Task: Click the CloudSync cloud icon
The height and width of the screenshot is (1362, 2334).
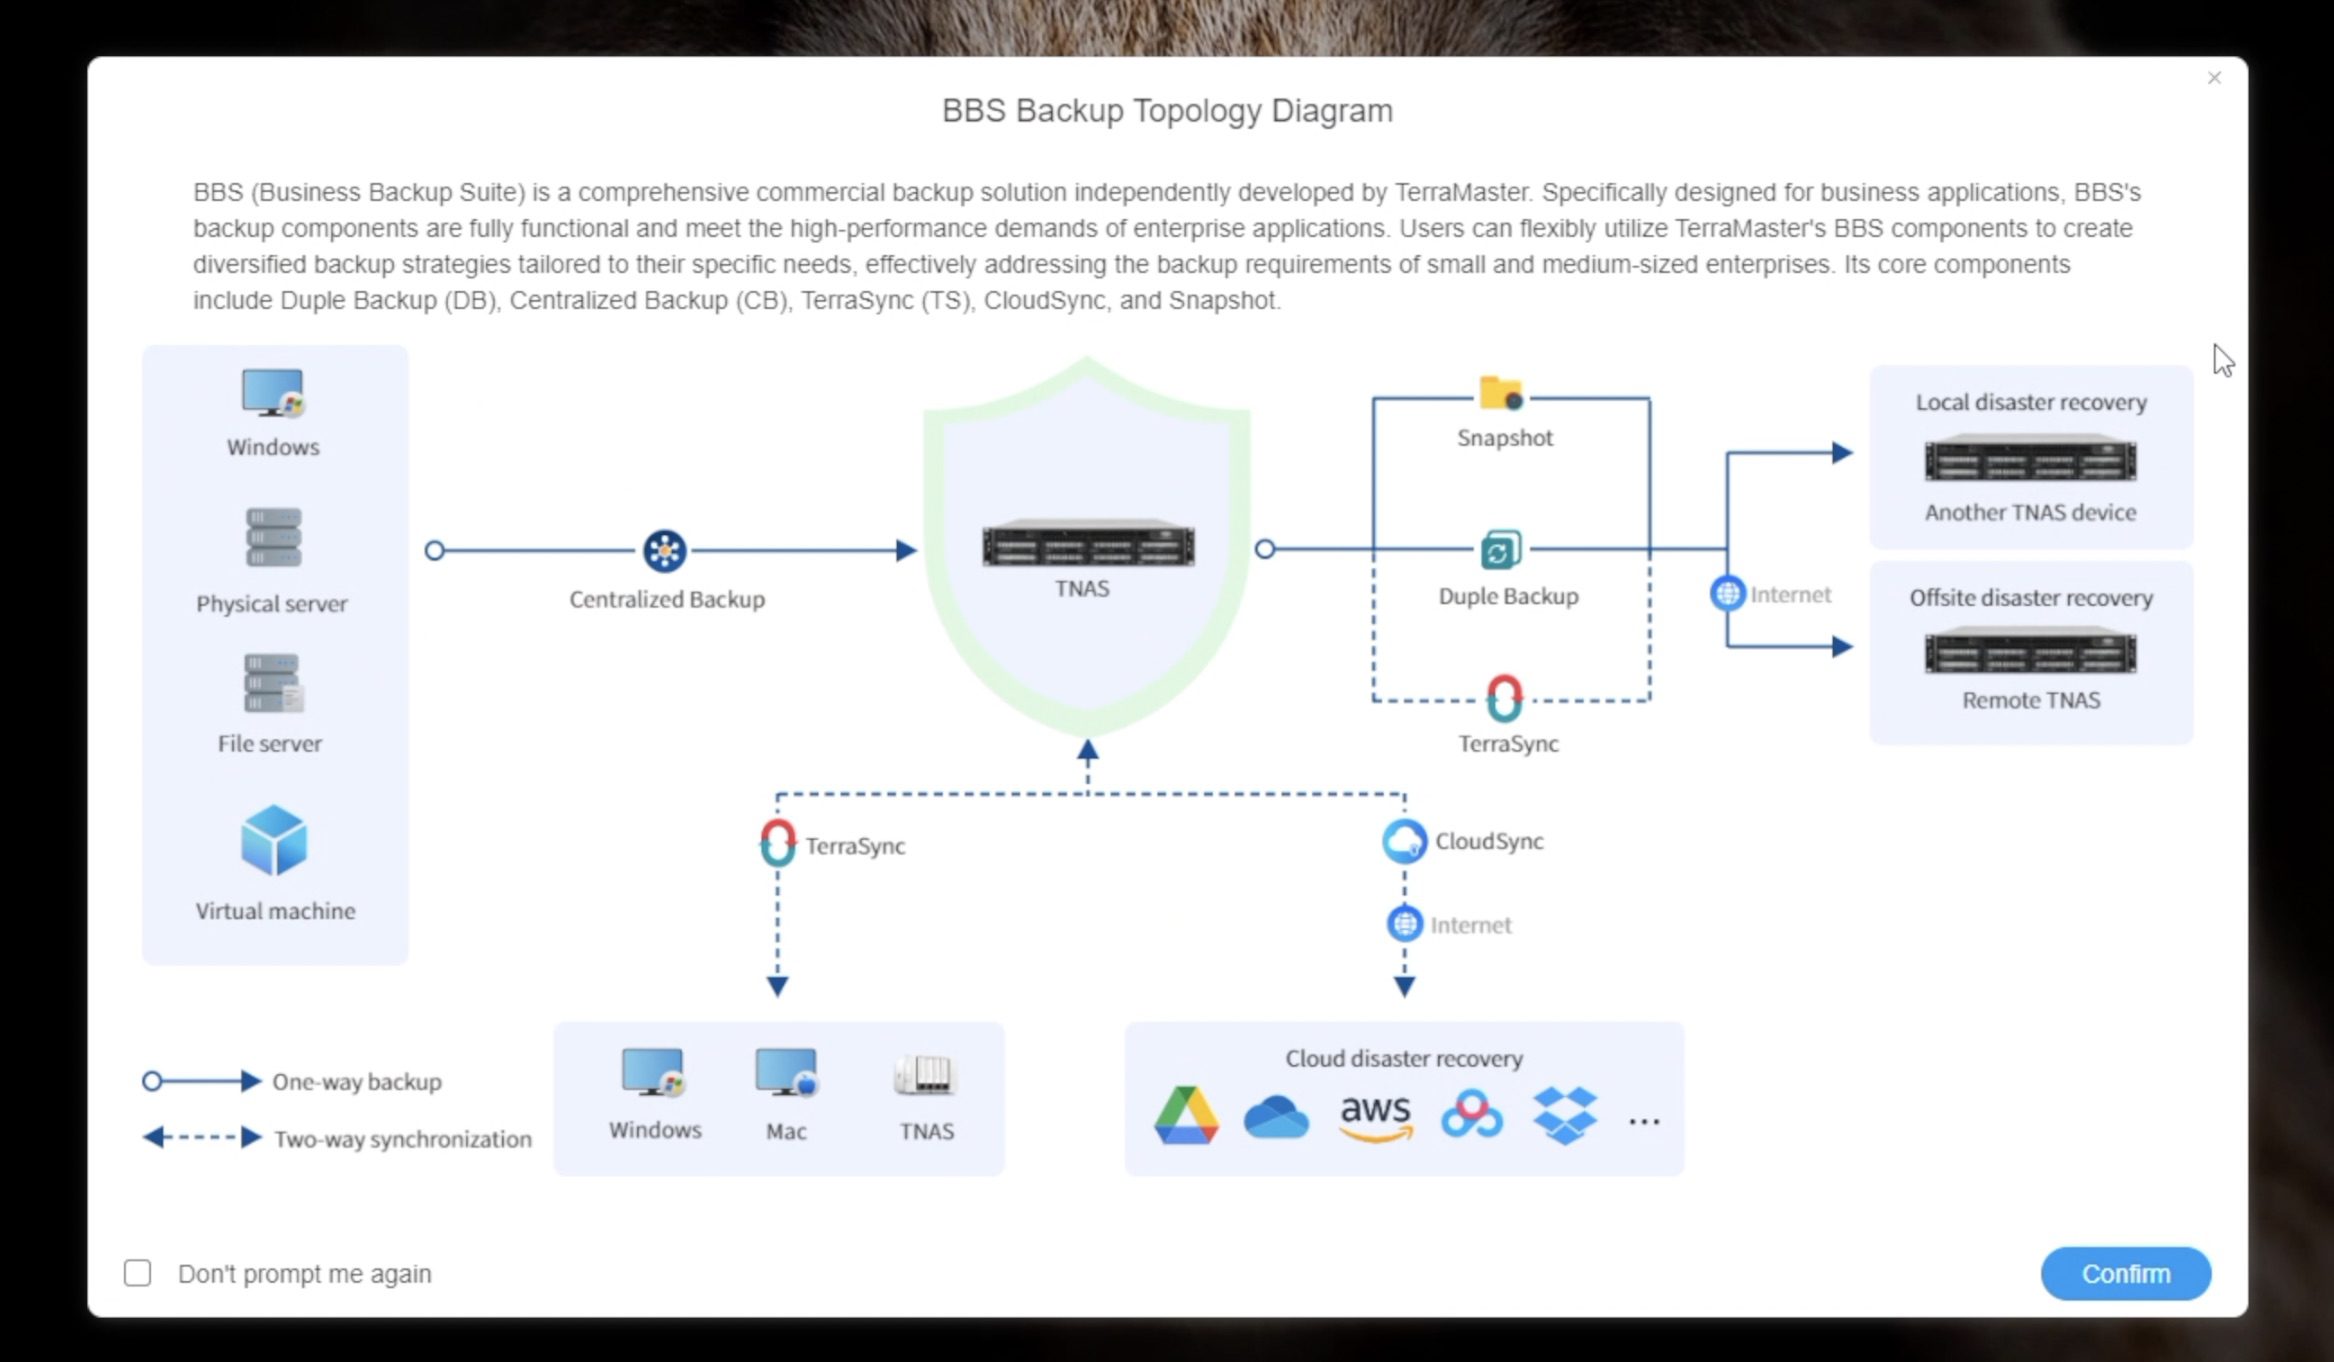Action: (1404, 841)
